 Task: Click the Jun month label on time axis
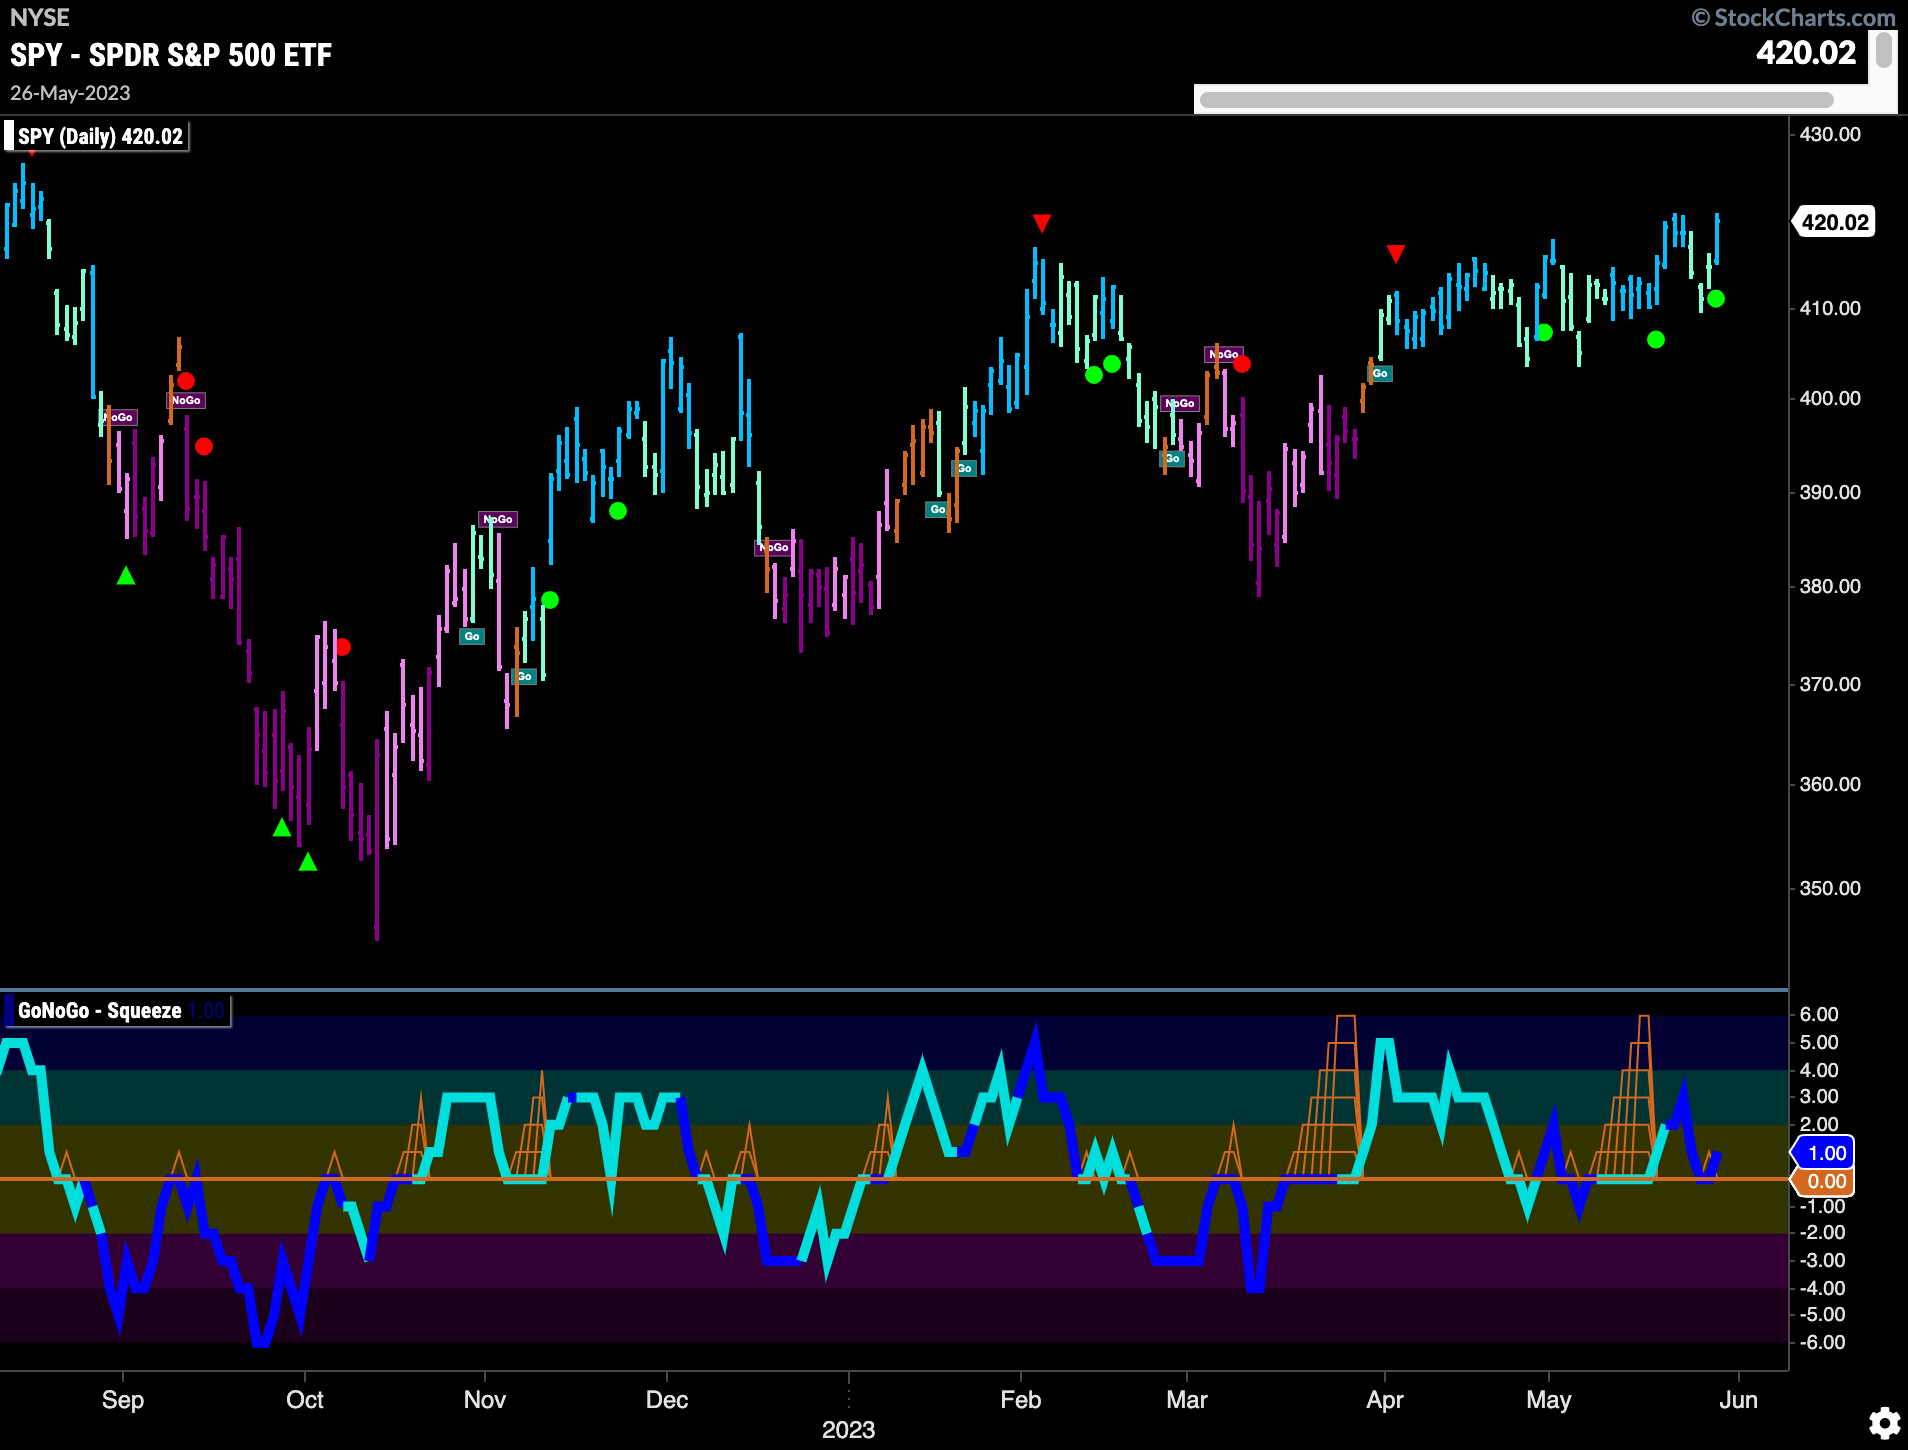pos(1738,1399)
